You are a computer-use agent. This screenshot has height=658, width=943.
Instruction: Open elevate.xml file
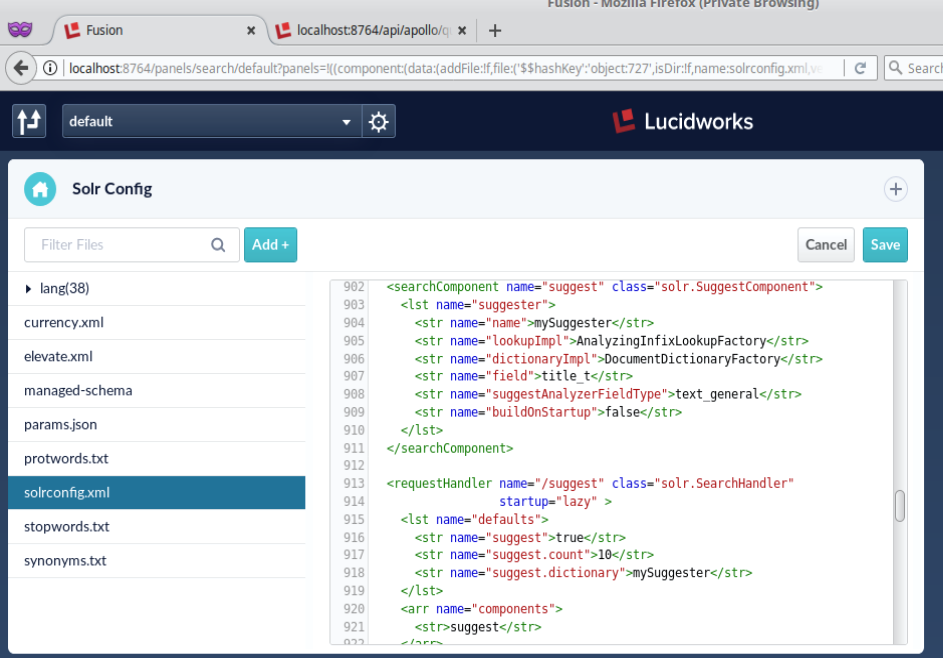(x=156, y=357)
